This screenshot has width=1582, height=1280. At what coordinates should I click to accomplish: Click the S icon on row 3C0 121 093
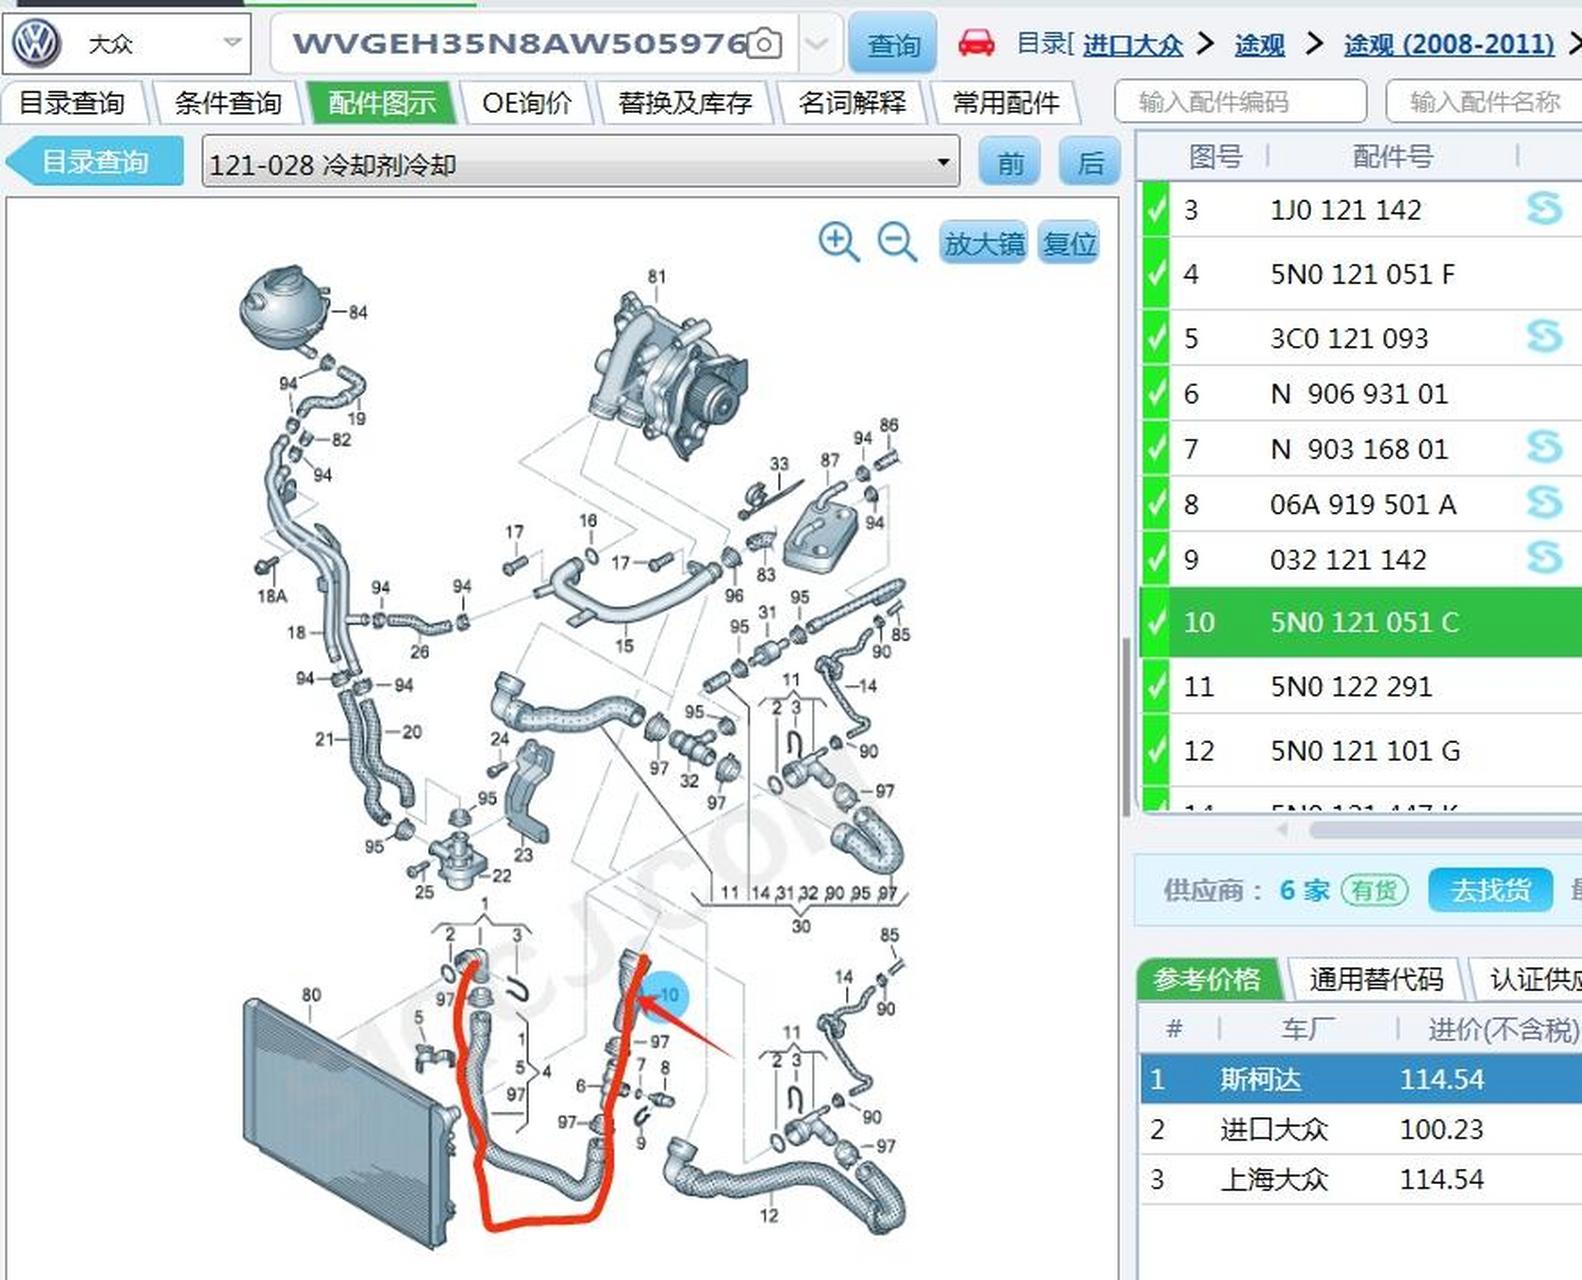pos(1544,336)
